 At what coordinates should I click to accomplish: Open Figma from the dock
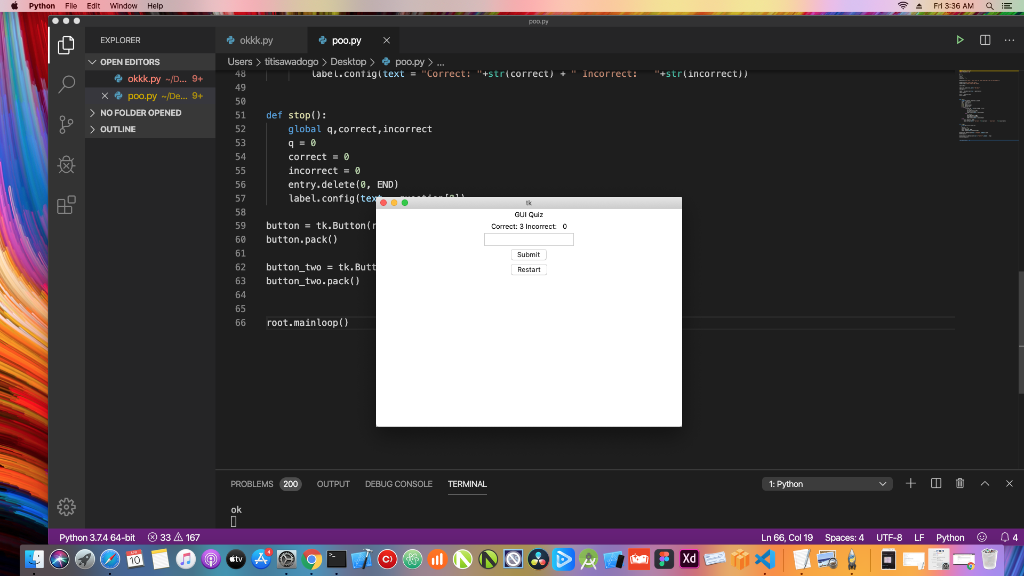[x=664, y=559]
